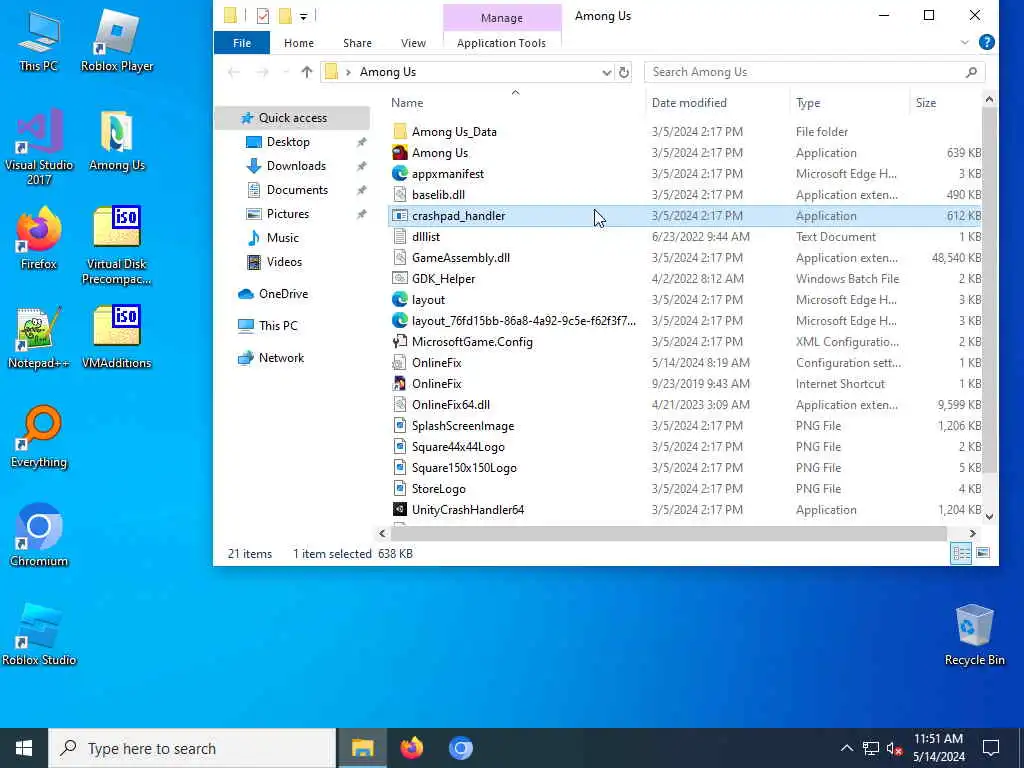
Task: Open the View ribbon tab
Action: [413, 42]
